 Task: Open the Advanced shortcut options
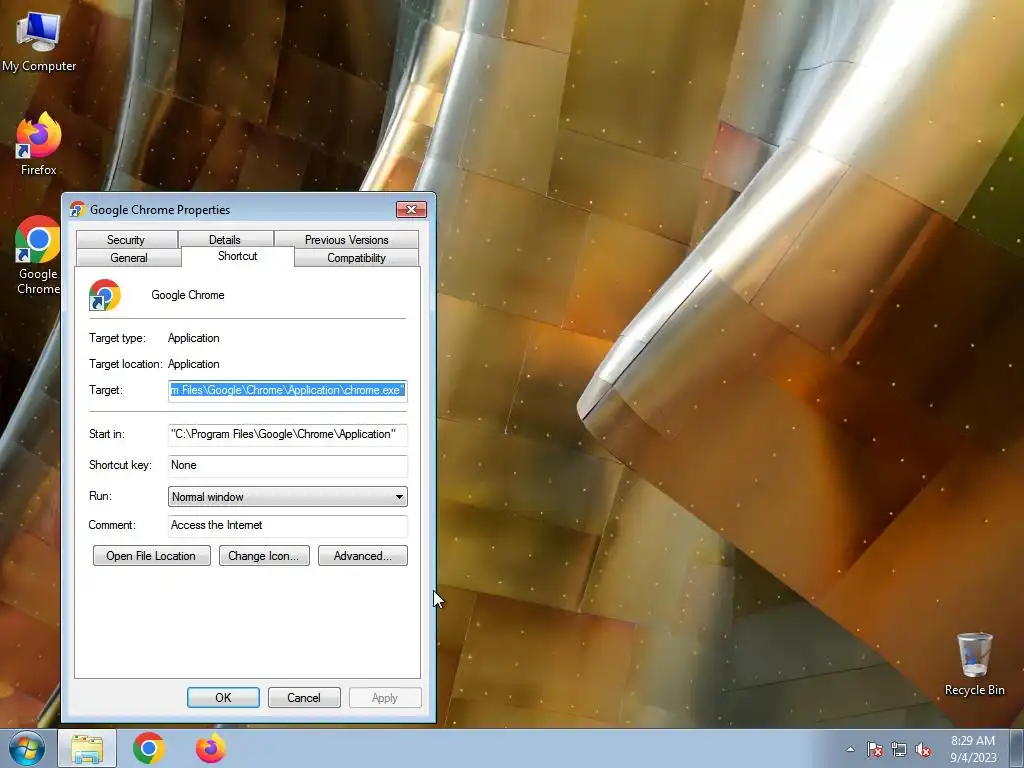coord(363,556)
